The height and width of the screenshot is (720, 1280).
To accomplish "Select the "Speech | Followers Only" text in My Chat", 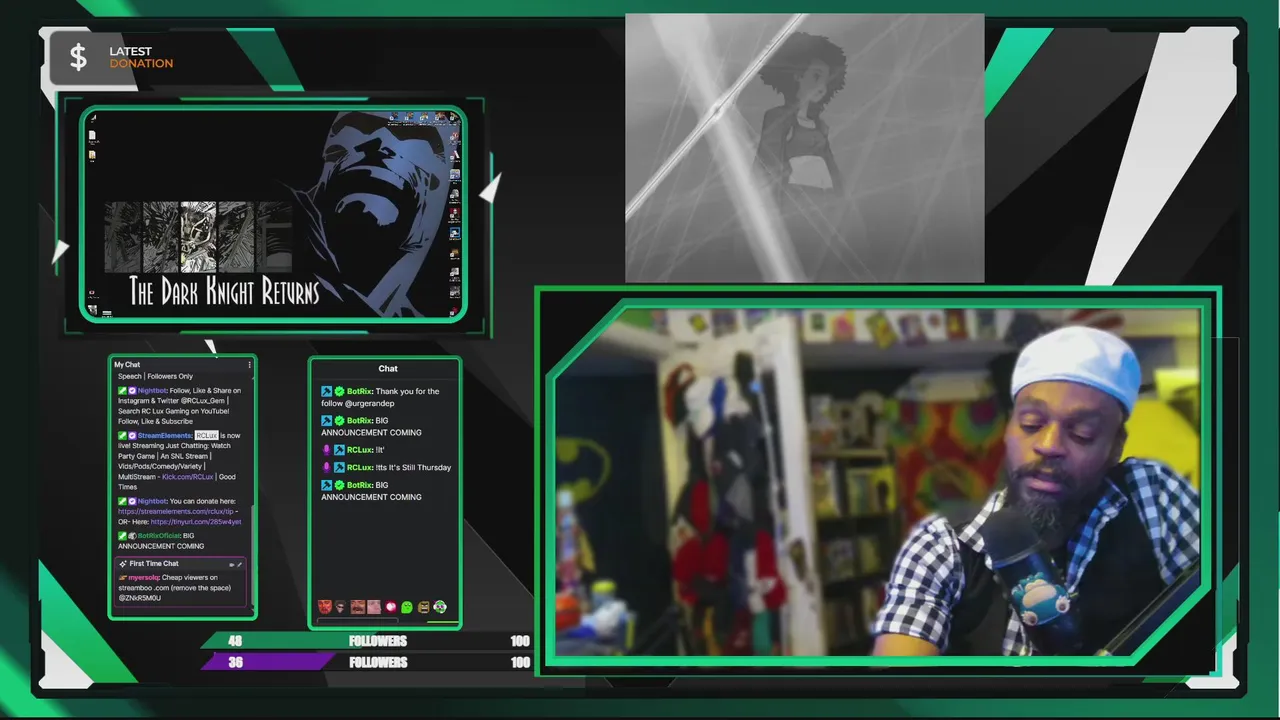I will pos(155,377).
